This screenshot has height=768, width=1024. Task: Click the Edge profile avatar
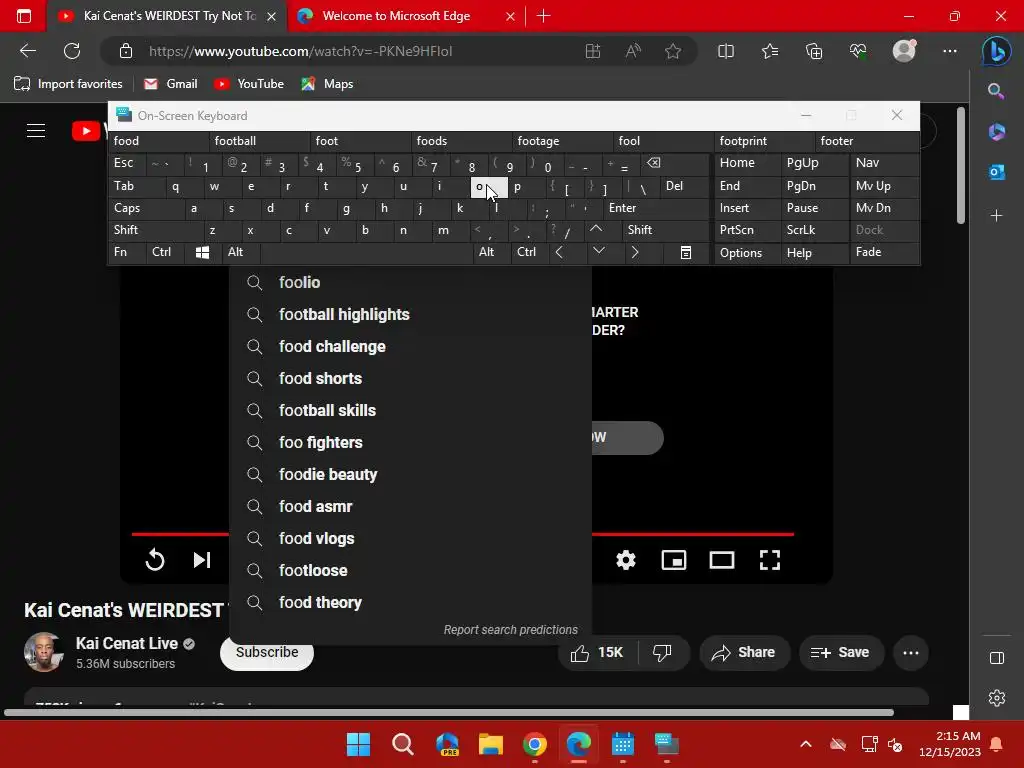point(904,51)
